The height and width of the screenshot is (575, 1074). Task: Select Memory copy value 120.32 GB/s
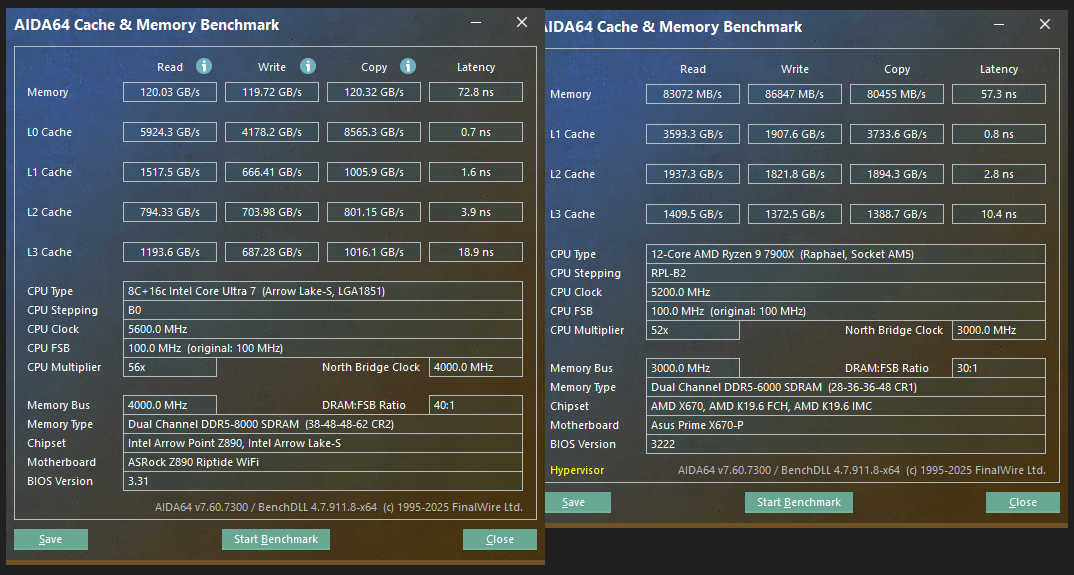point(374,92)
